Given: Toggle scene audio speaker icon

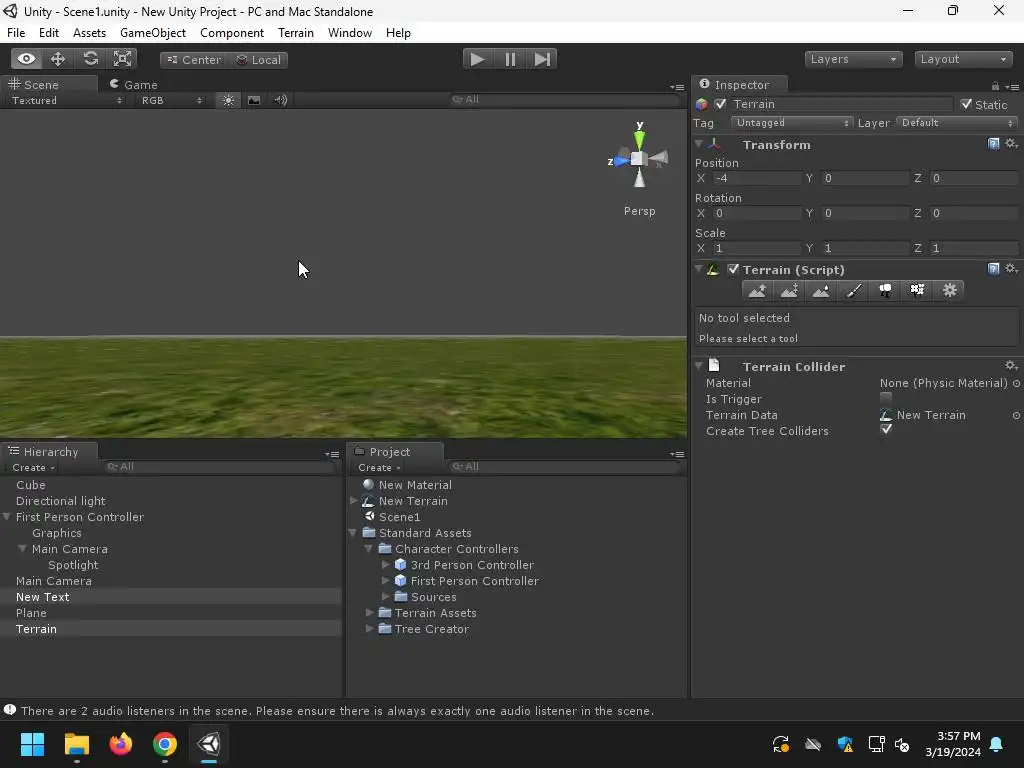Looking at the screenshot, I should tap(280, 100).
